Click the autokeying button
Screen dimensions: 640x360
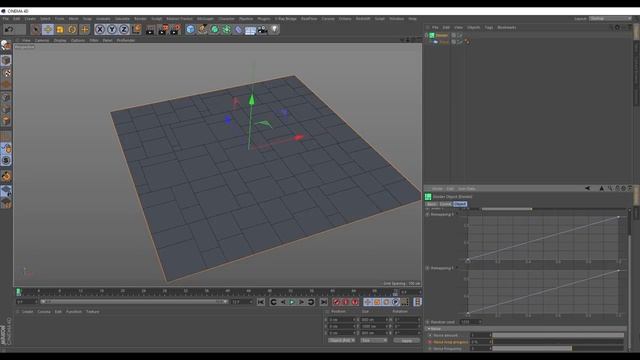346,302
